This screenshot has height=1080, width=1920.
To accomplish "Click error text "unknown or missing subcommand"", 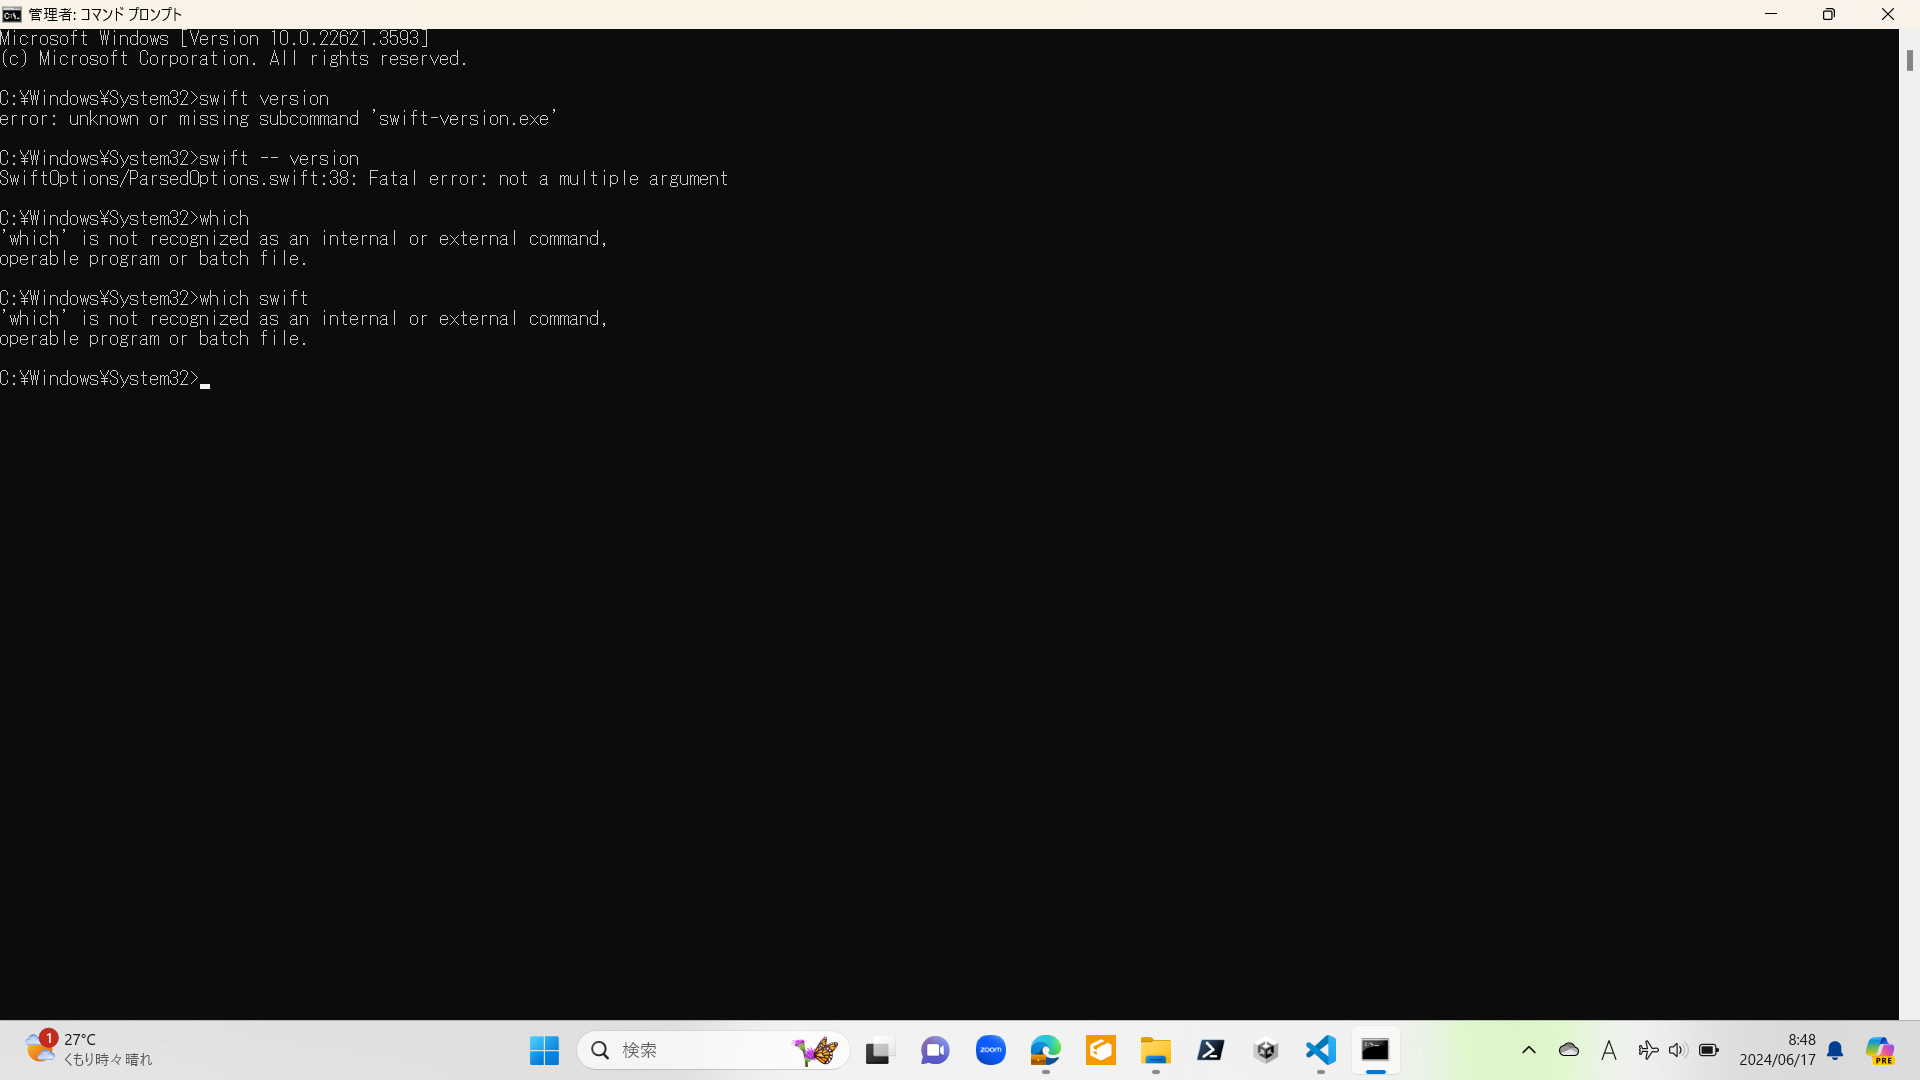I will coord(214,118).
